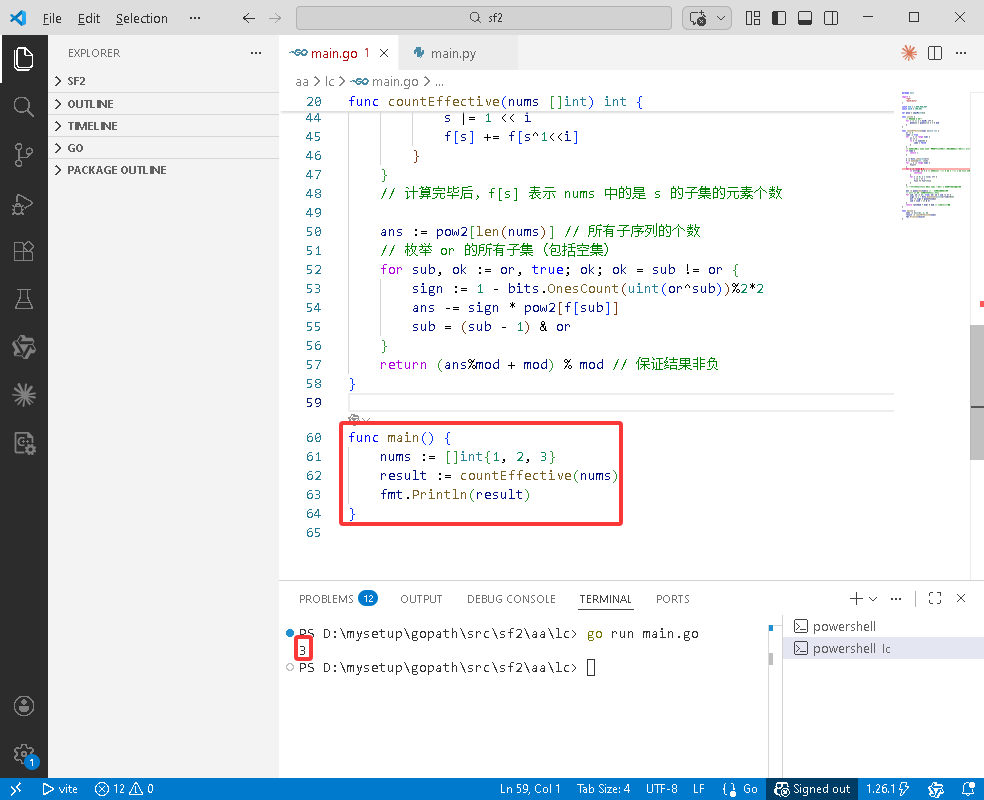Select the powershell lc terminal
Screen dimensions: 984x800
click(884, 648)
